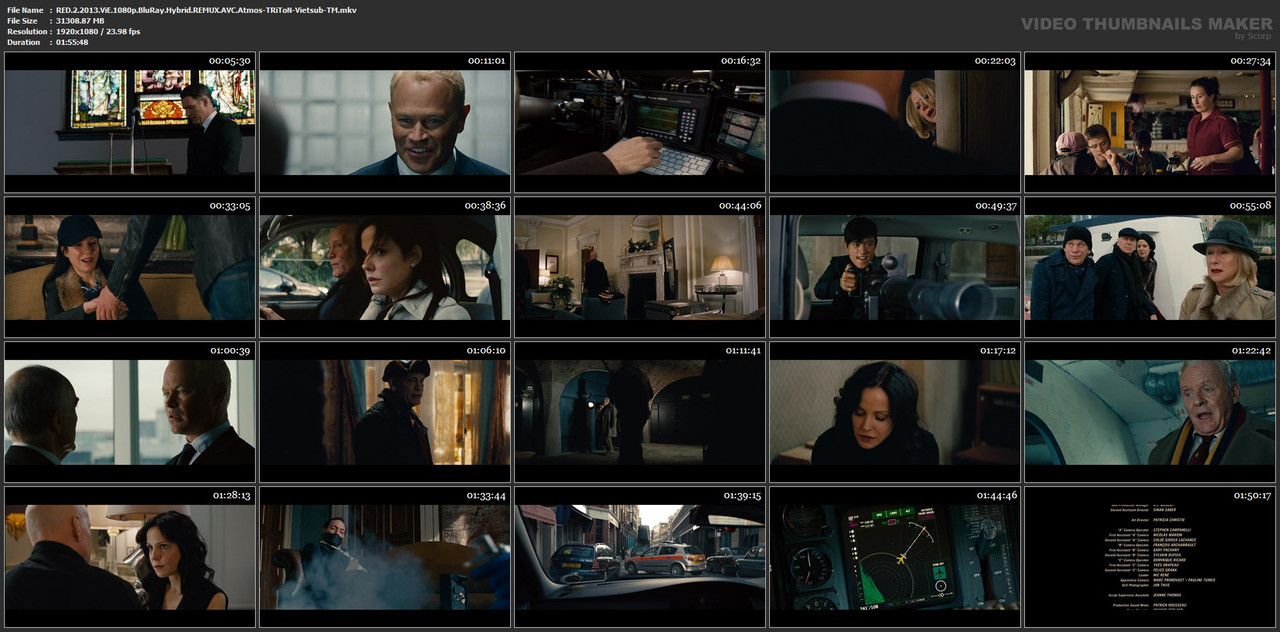This screenshot has width=1280, height=632.
Task: Select the thumbnail at 00:22:03
Action: 895,122
